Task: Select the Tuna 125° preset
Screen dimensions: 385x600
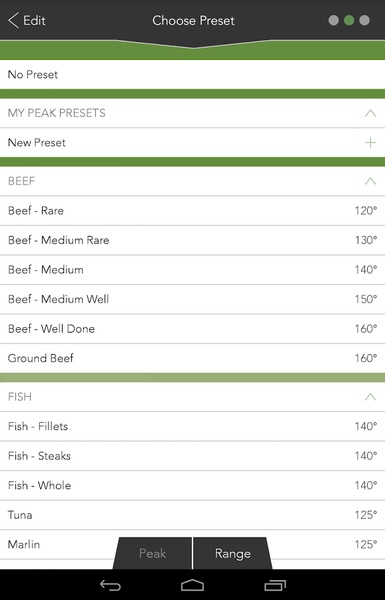Action: click(x=192, y=515)
